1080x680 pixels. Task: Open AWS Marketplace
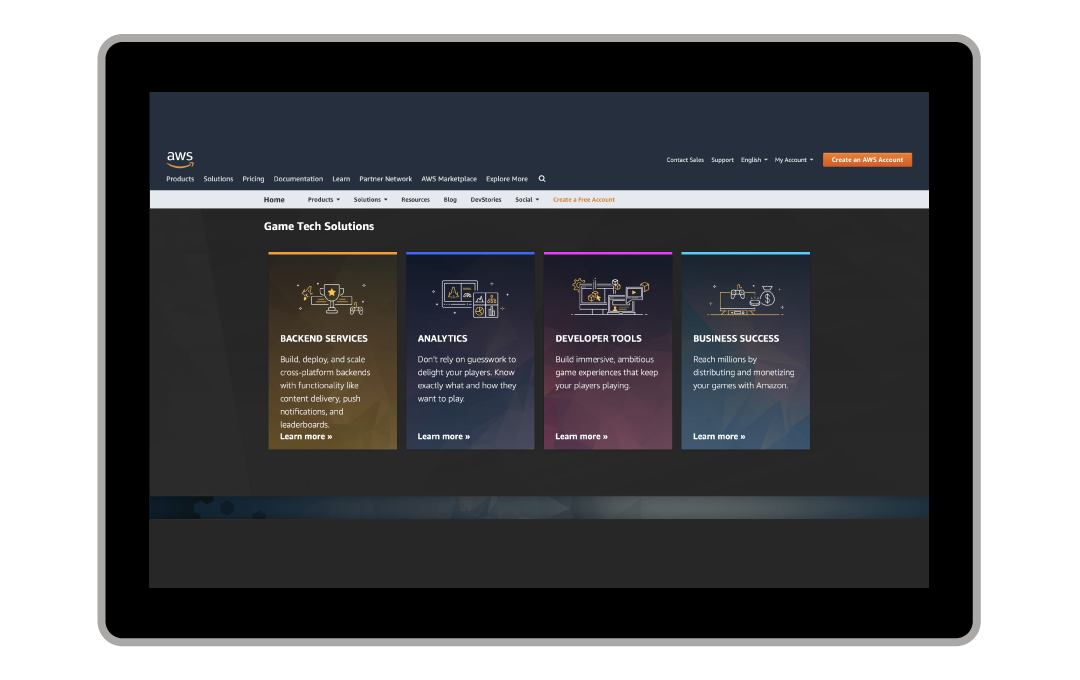coord(449,179)
